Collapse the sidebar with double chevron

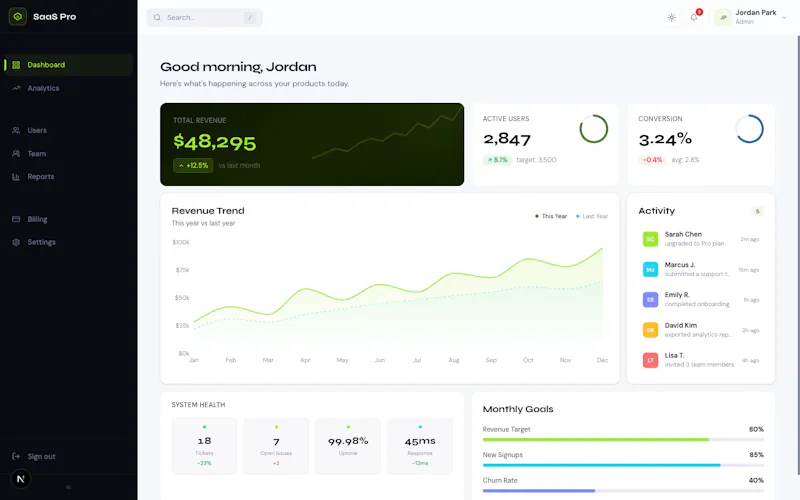click(68, 487)
